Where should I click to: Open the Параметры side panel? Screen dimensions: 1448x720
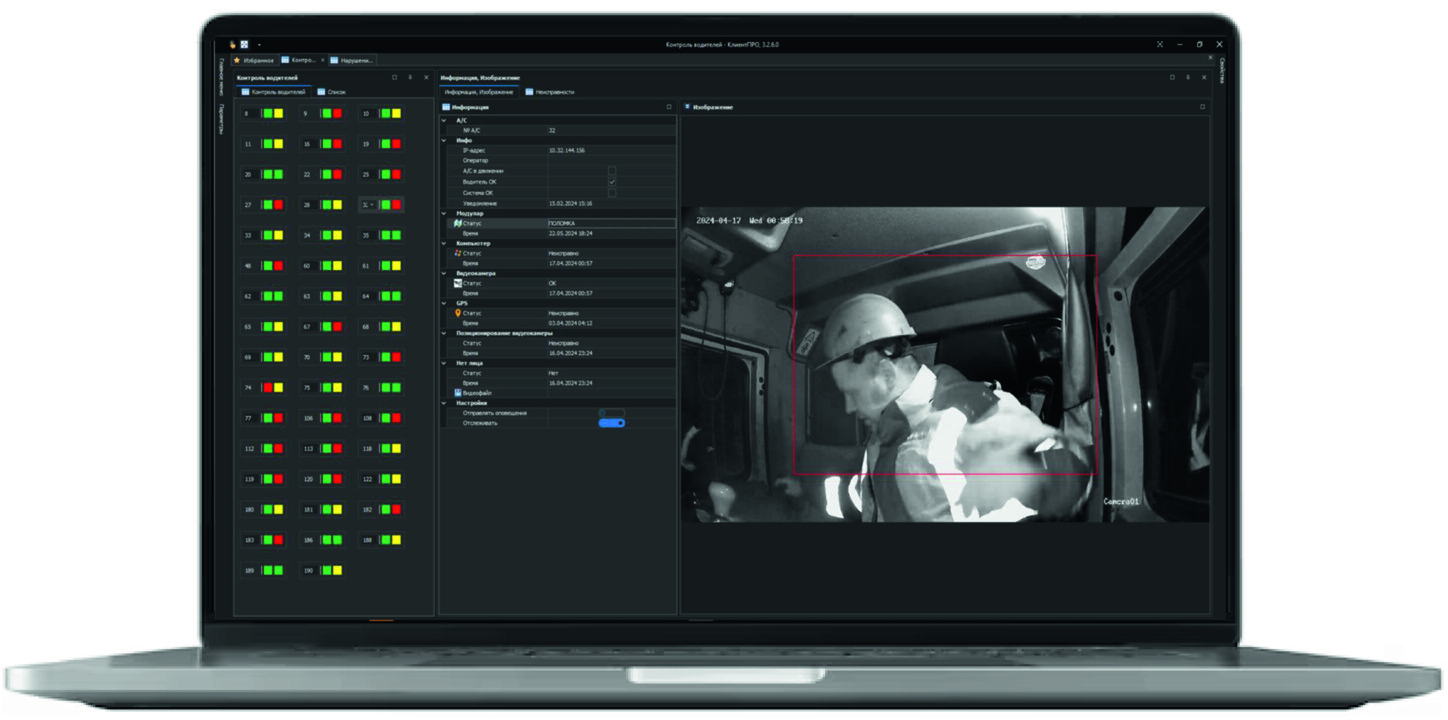[x=222, y=118]
